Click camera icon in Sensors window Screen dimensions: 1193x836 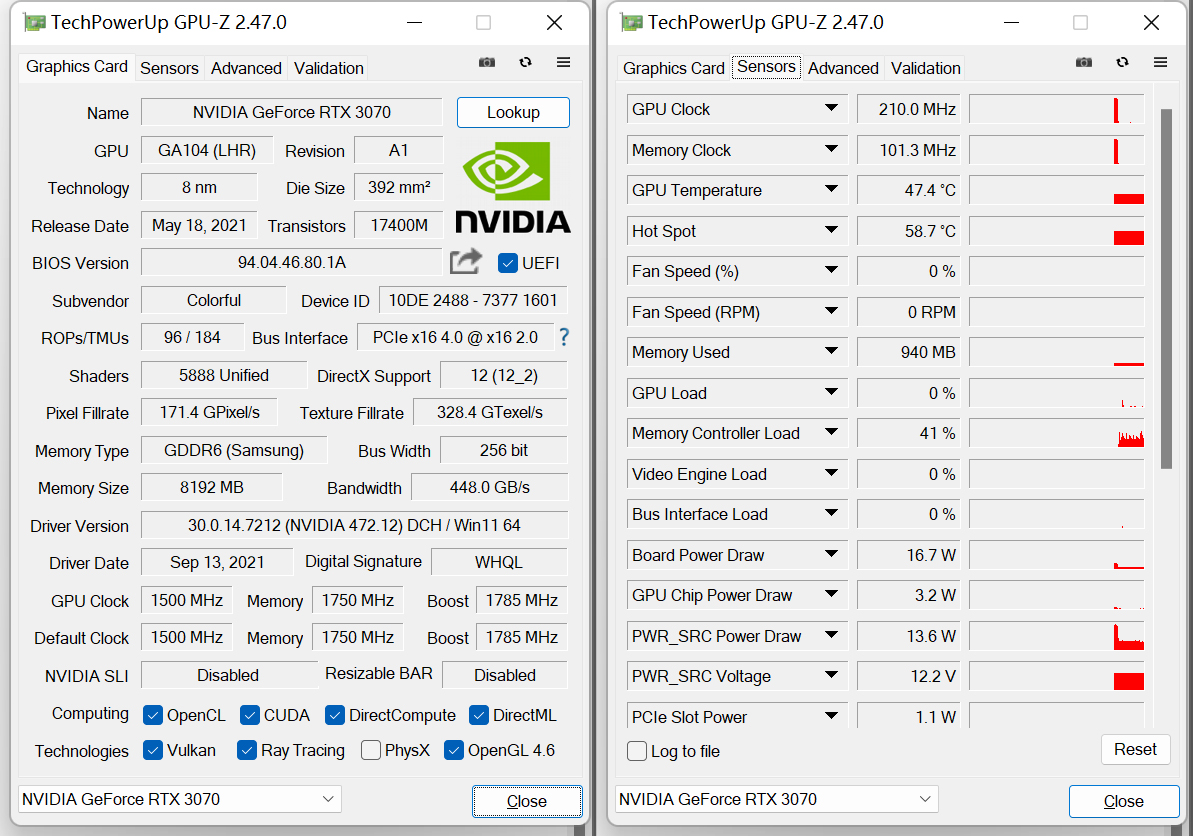[1083, 62]
